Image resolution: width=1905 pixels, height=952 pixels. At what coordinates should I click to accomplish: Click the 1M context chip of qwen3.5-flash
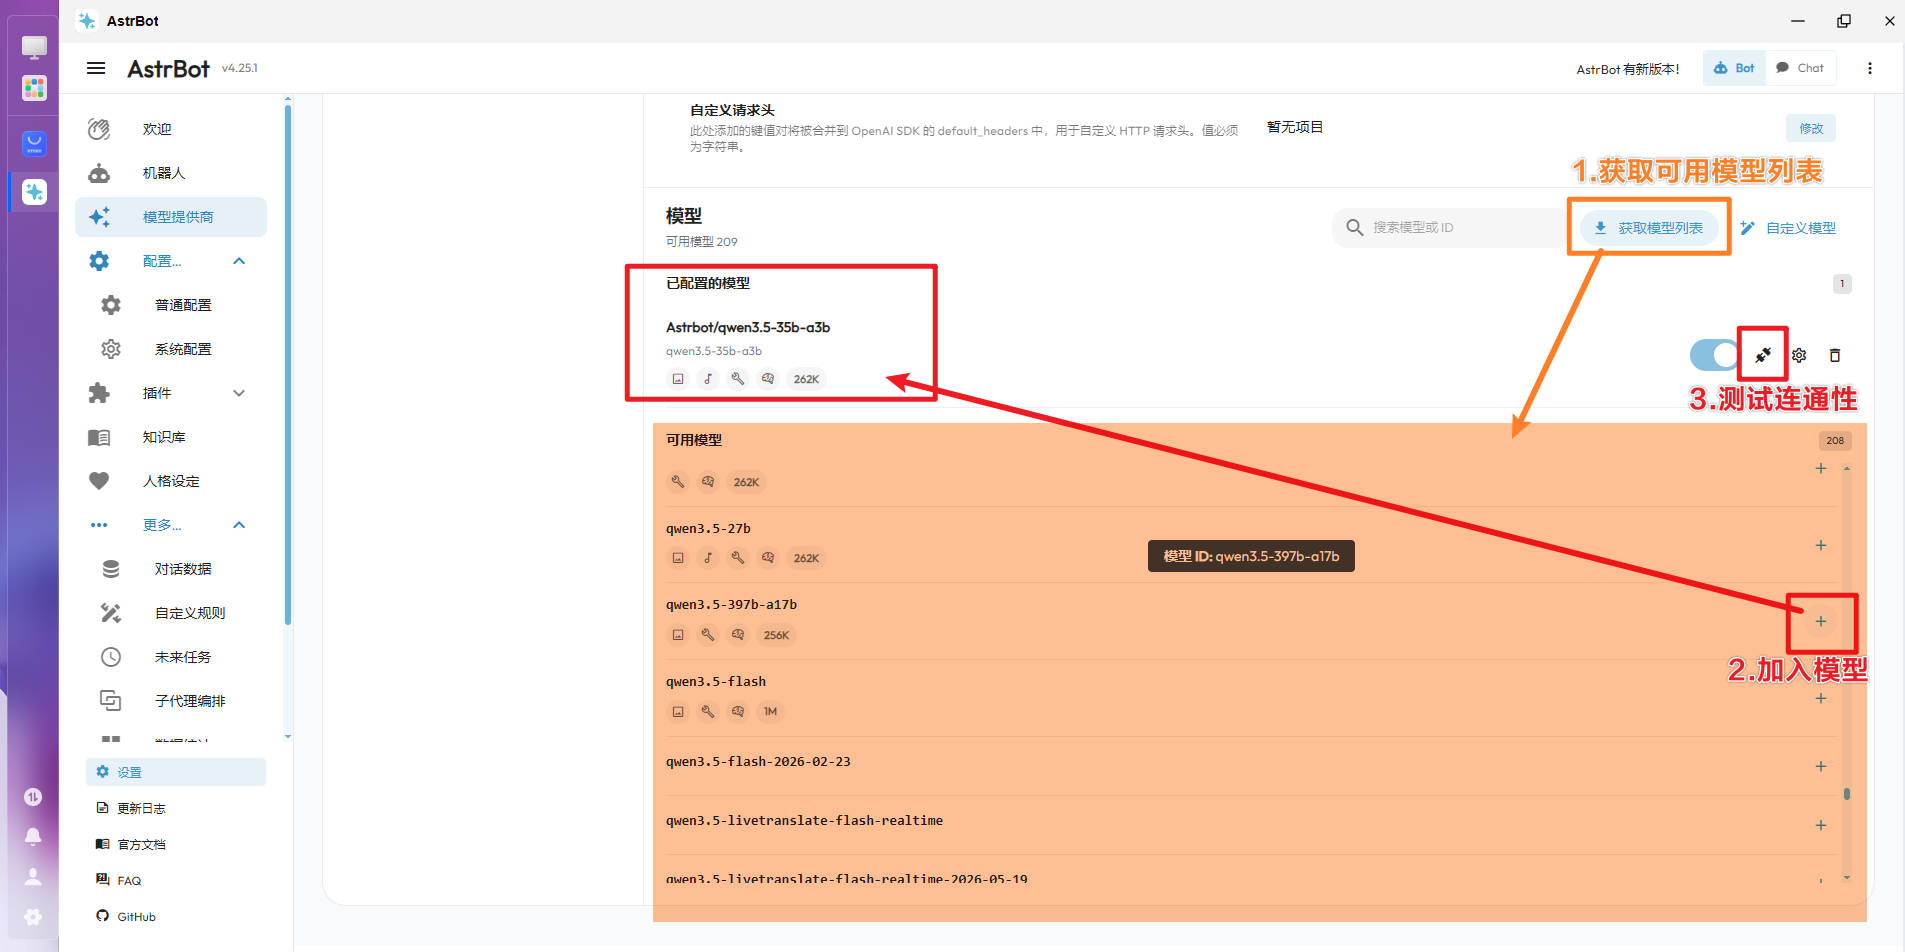(x=770, y=712)
